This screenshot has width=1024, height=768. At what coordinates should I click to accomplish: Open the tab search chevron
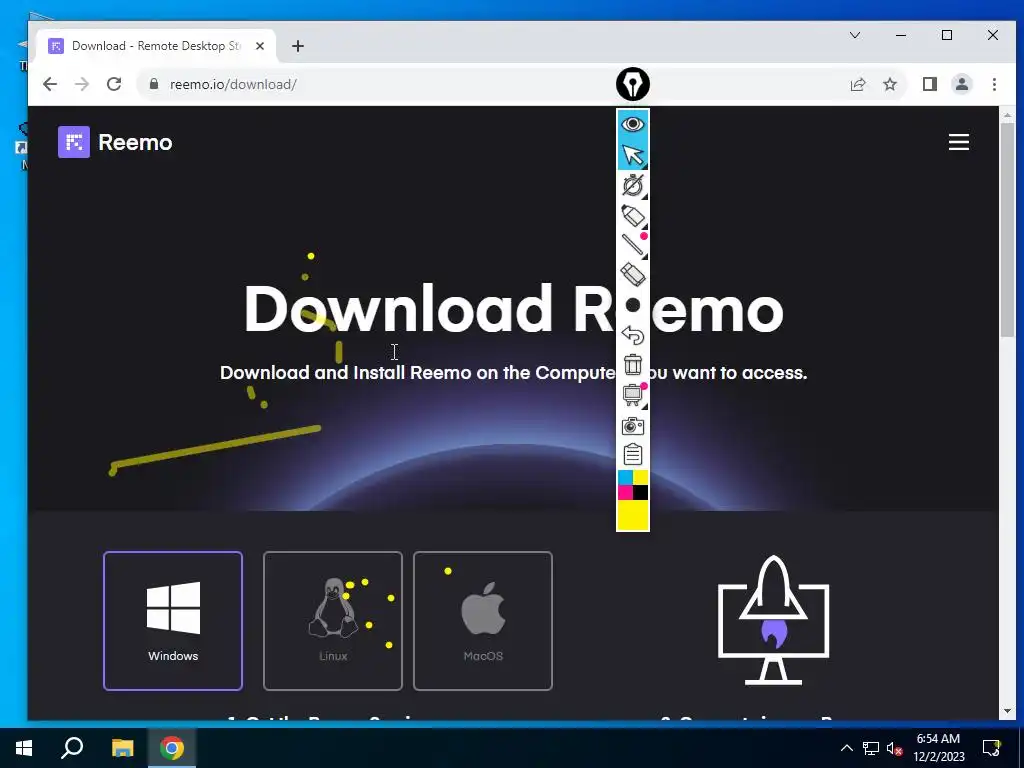click(855, 35)
